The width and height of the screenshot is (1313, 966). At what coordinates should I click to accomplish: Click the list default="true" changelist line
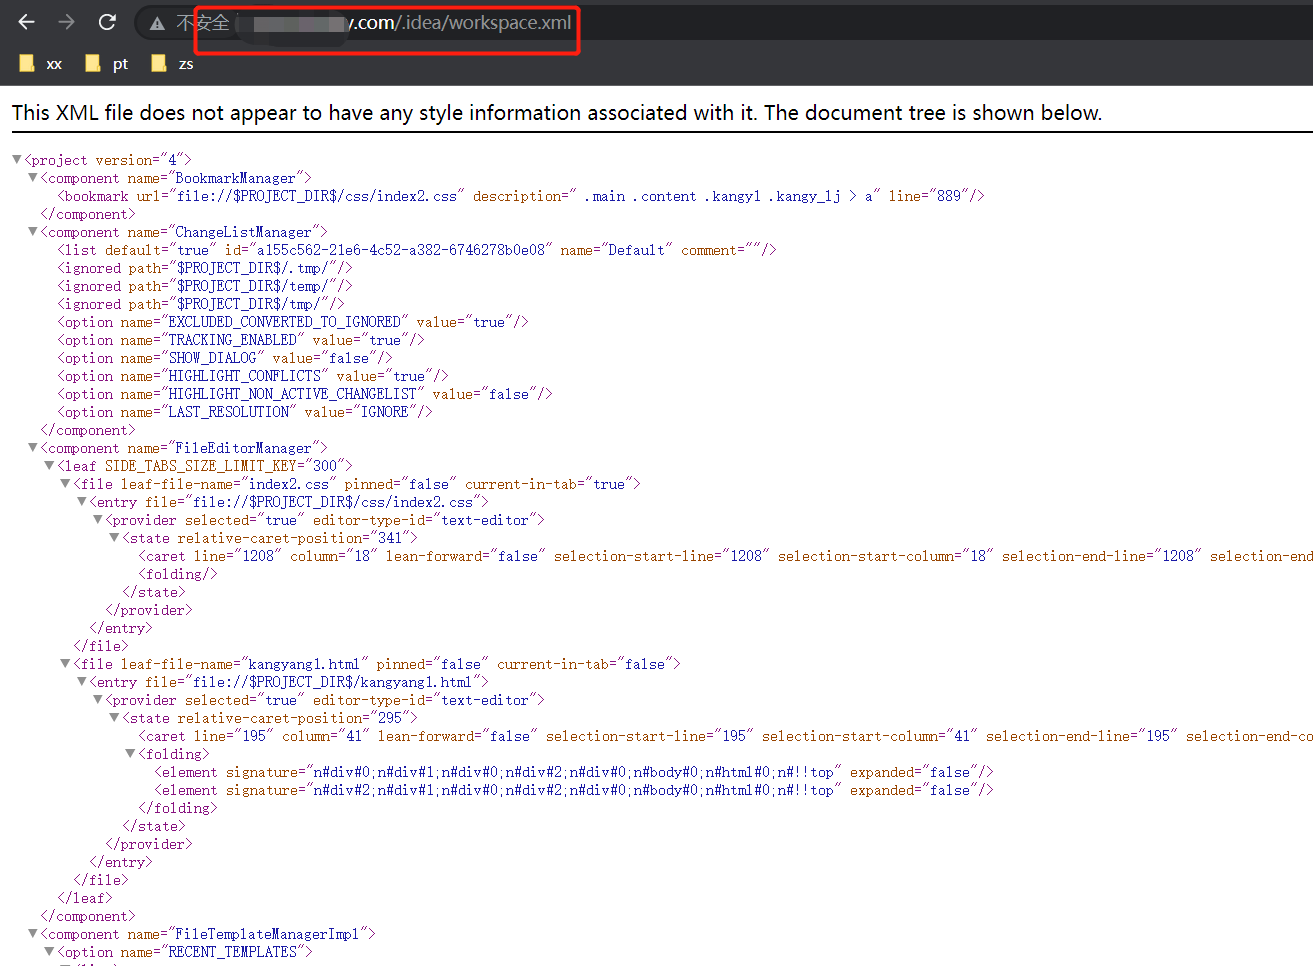416,250
